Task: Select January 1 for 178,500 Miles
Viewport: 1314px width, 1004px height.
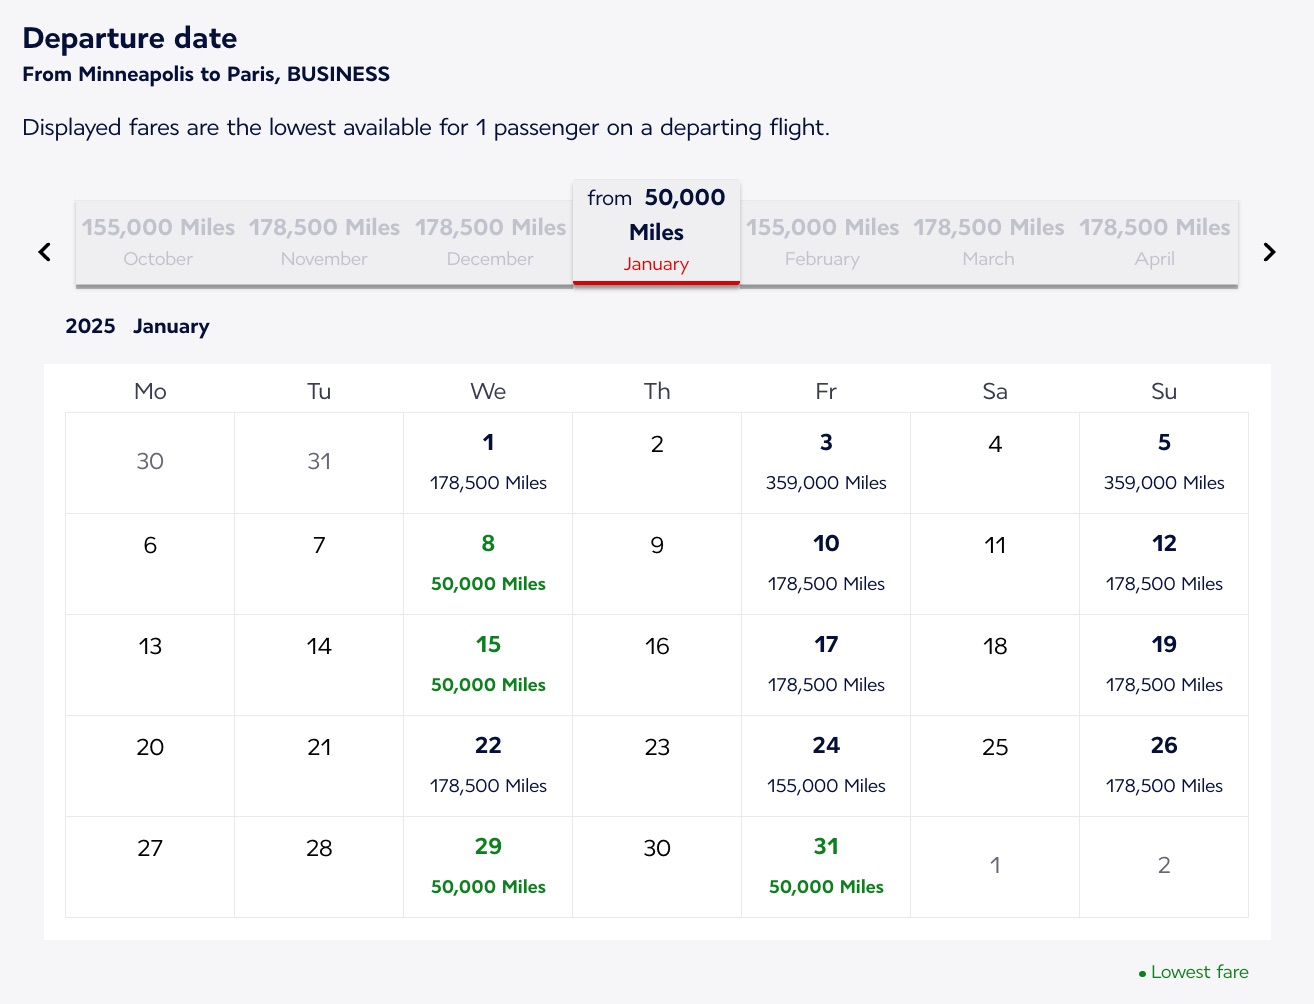Action: point(488,463)
